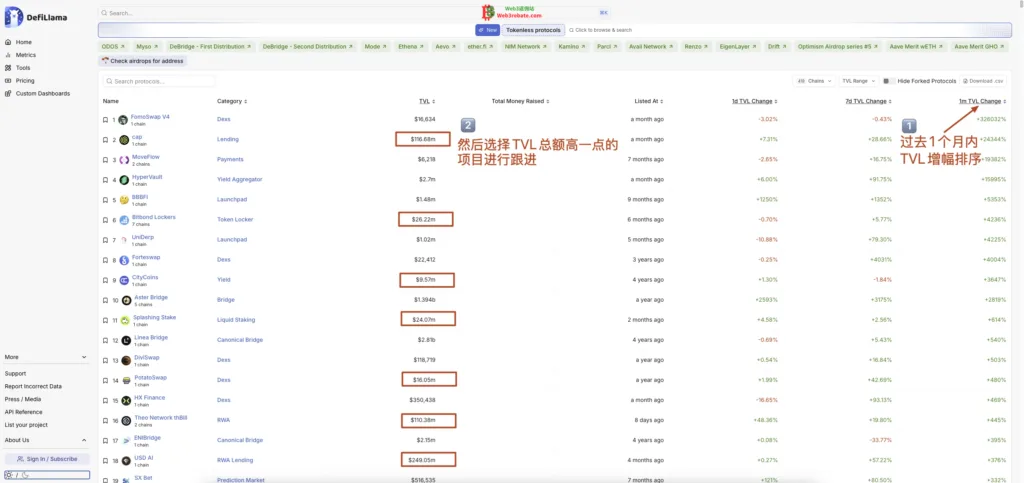Expand the More section in sidebar

coord(45,357)
